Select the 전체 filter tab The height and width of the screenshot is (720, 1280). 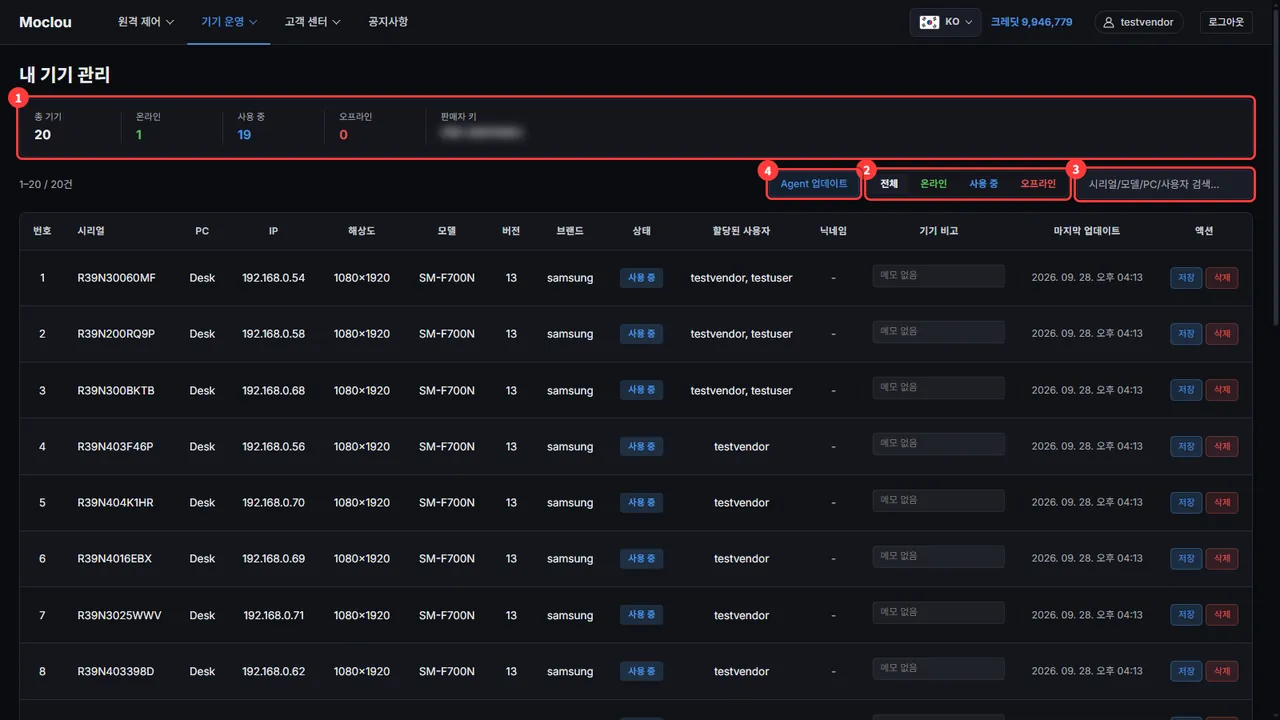889,184
